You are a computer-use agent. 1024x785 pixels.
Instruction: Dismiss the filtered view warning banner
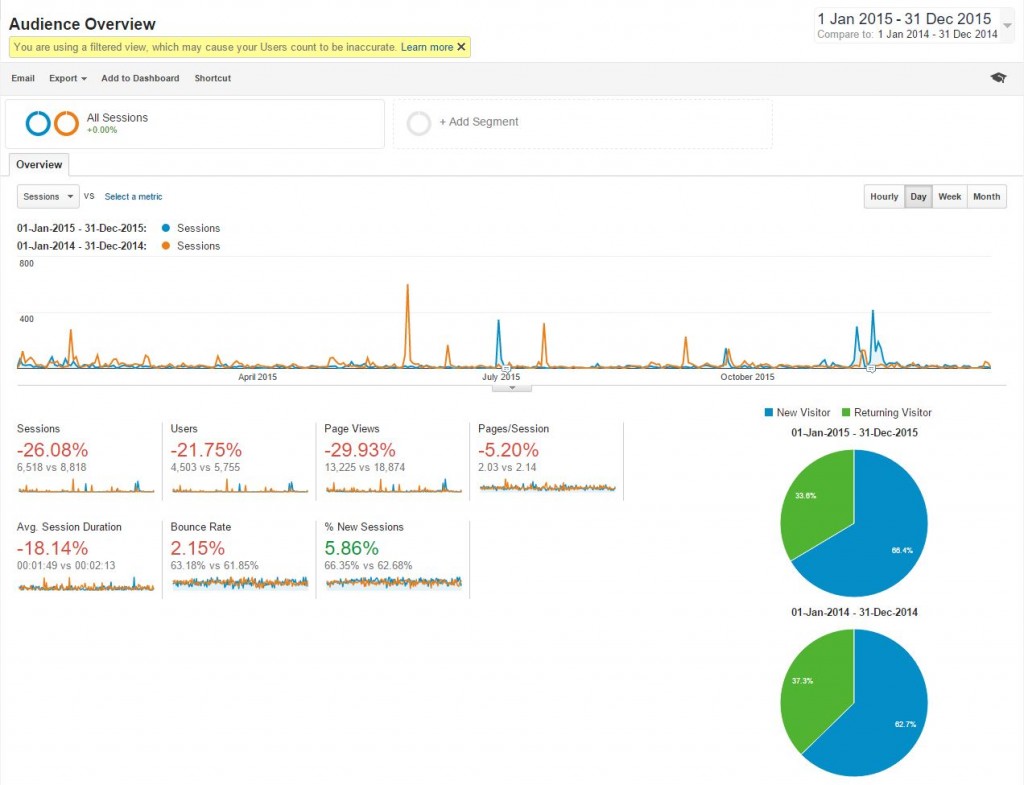click(461, 47)
